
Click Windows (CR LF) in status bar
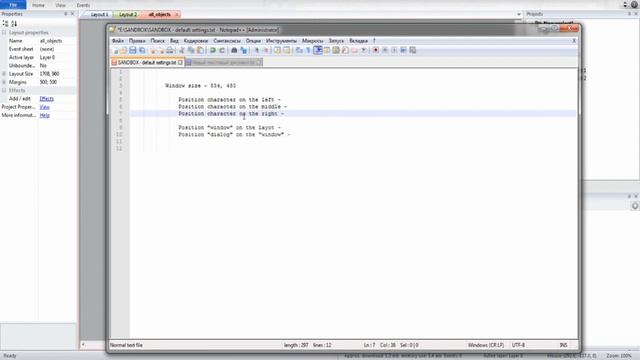(486, 345)
